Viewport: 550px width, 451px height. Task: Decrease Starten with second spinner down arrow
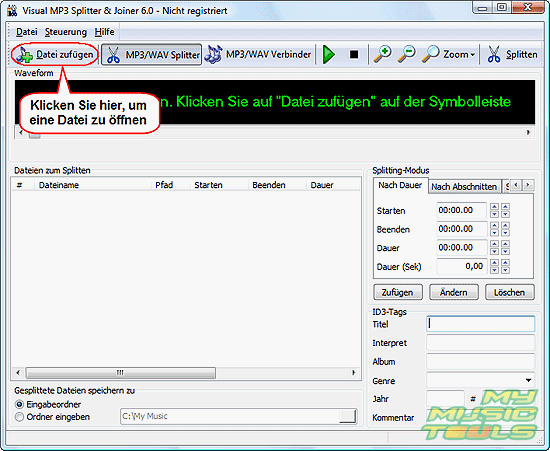(505, 214)
